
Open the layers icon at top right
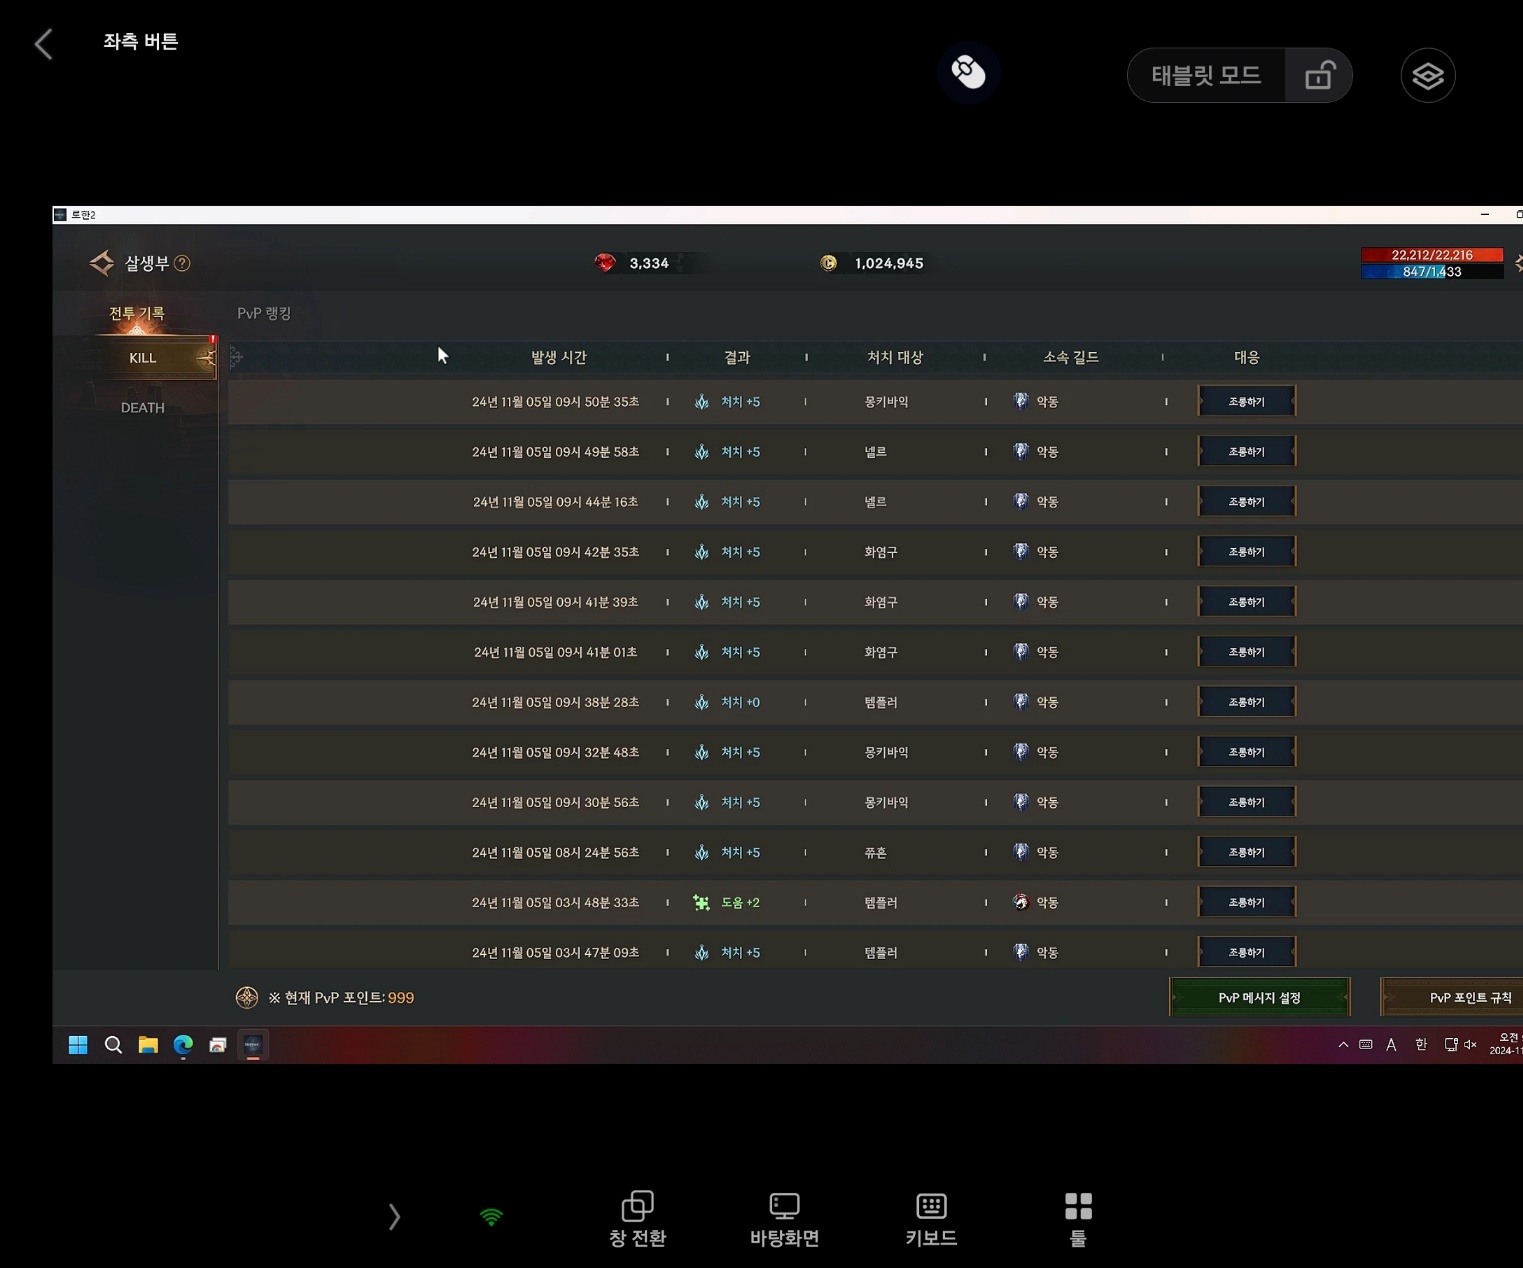1427,76
